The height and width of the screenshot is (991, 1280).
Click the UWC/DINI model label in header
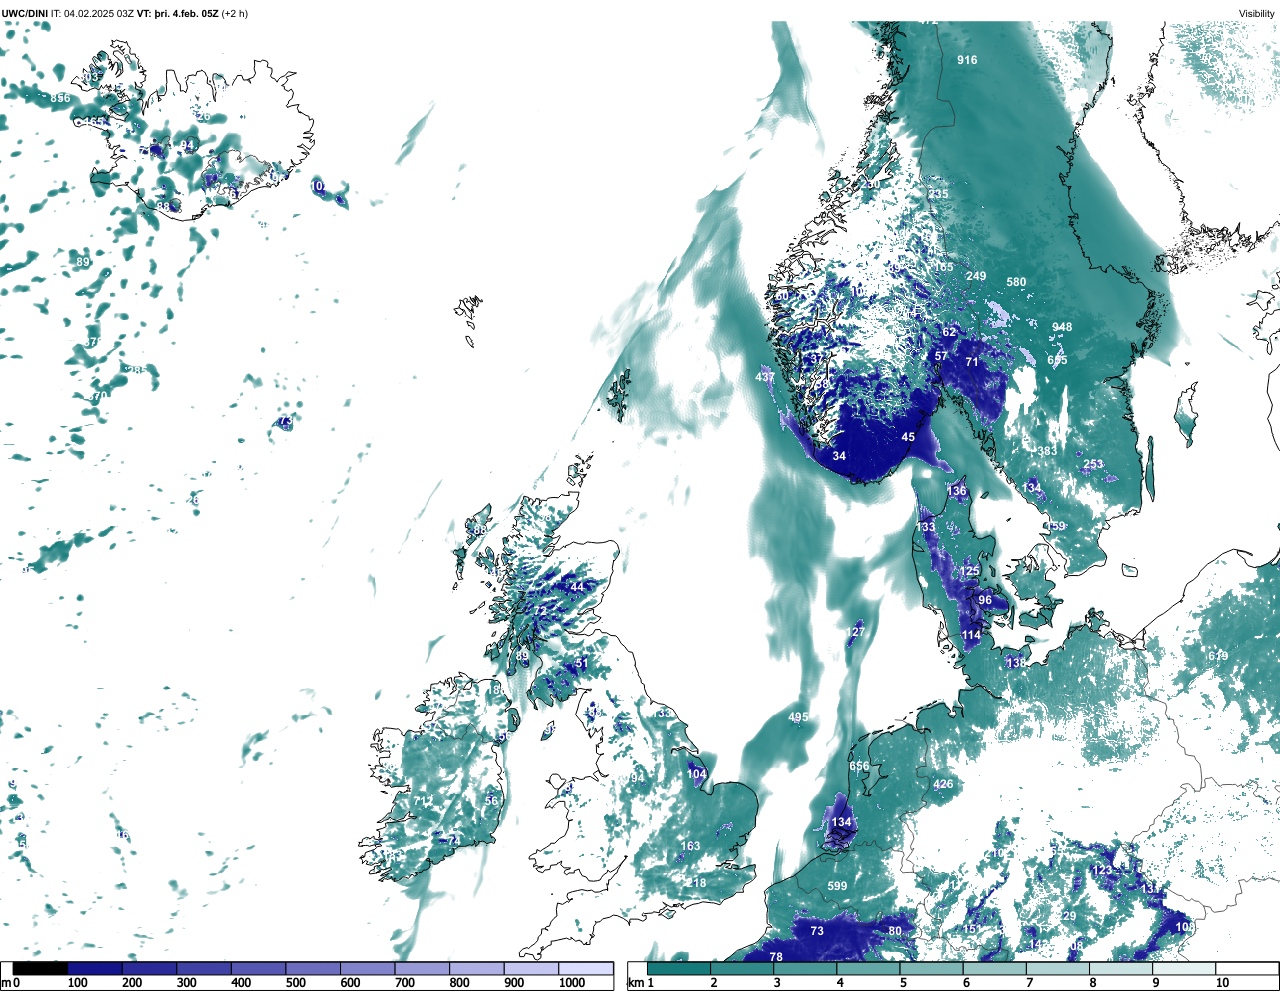click(x=25, y=13)
